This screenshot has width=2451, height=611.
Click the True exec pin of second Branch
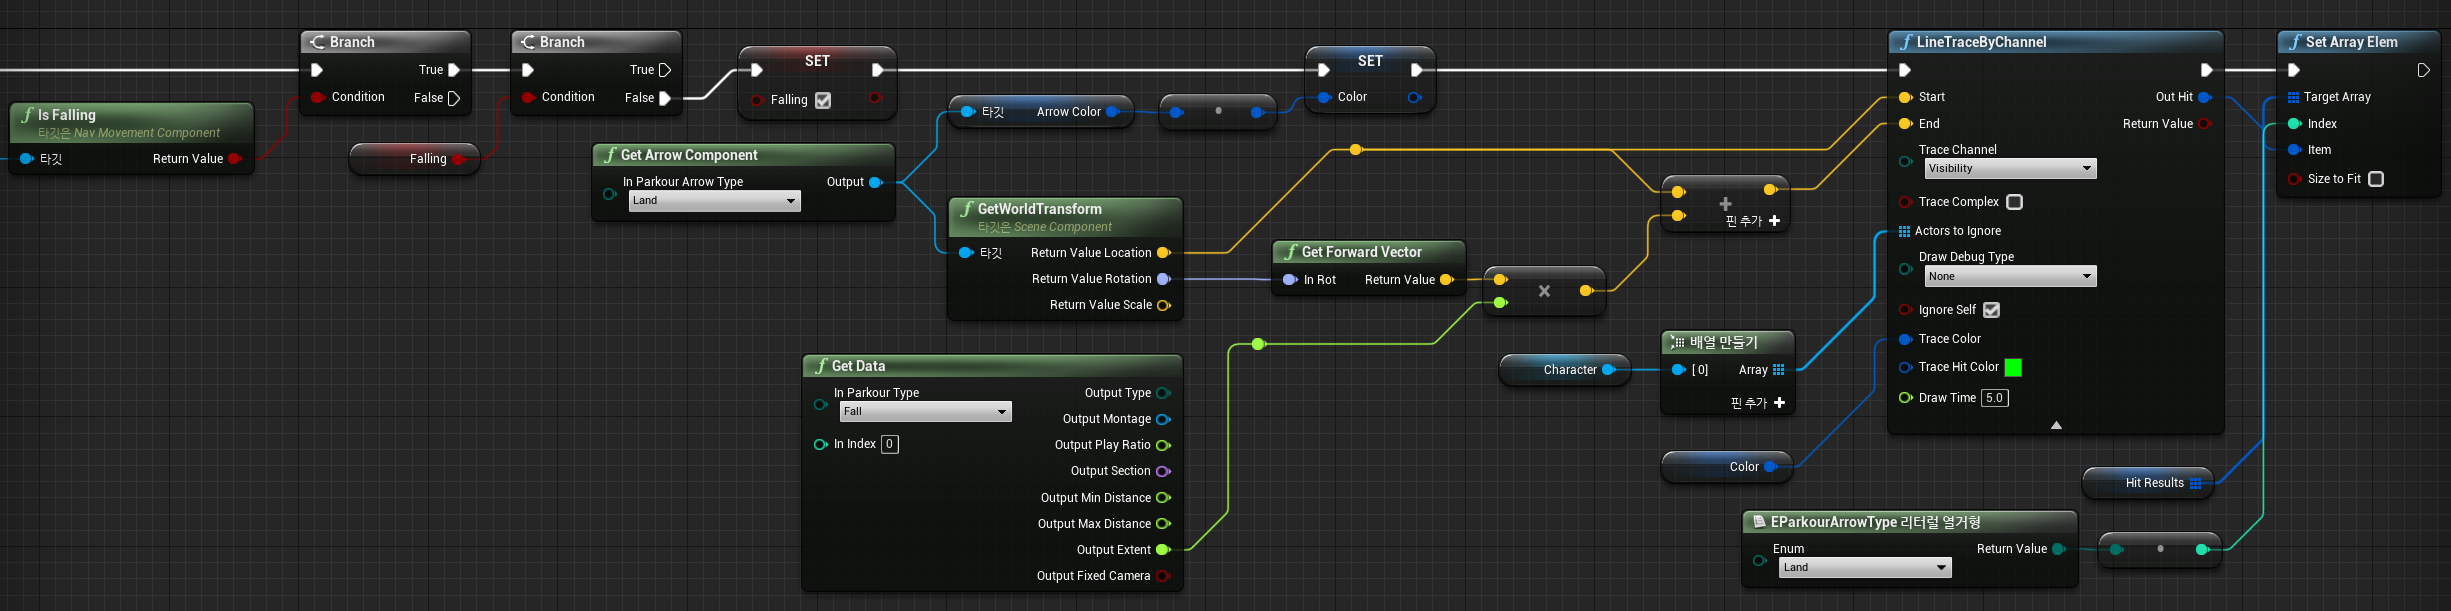tap(665, 70)
